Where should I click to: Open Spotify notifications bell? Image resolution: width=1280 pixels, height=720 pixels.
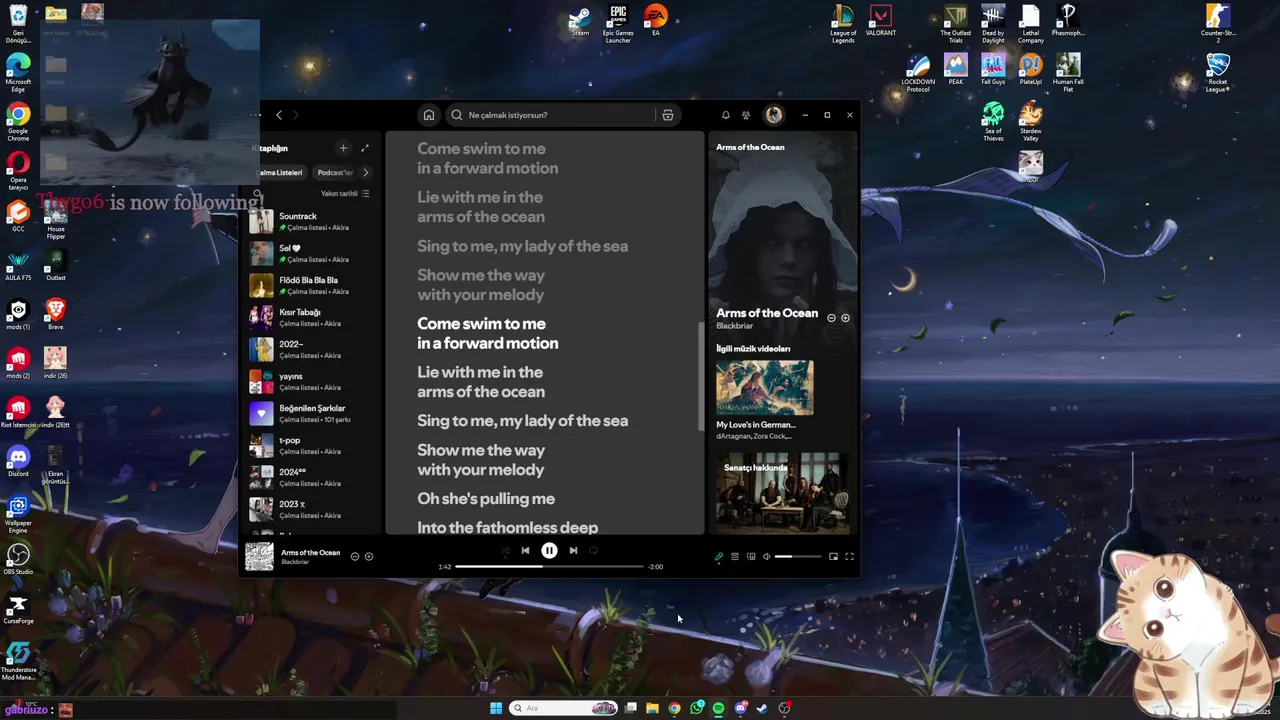pyautogui.click(x=726, y=115)
